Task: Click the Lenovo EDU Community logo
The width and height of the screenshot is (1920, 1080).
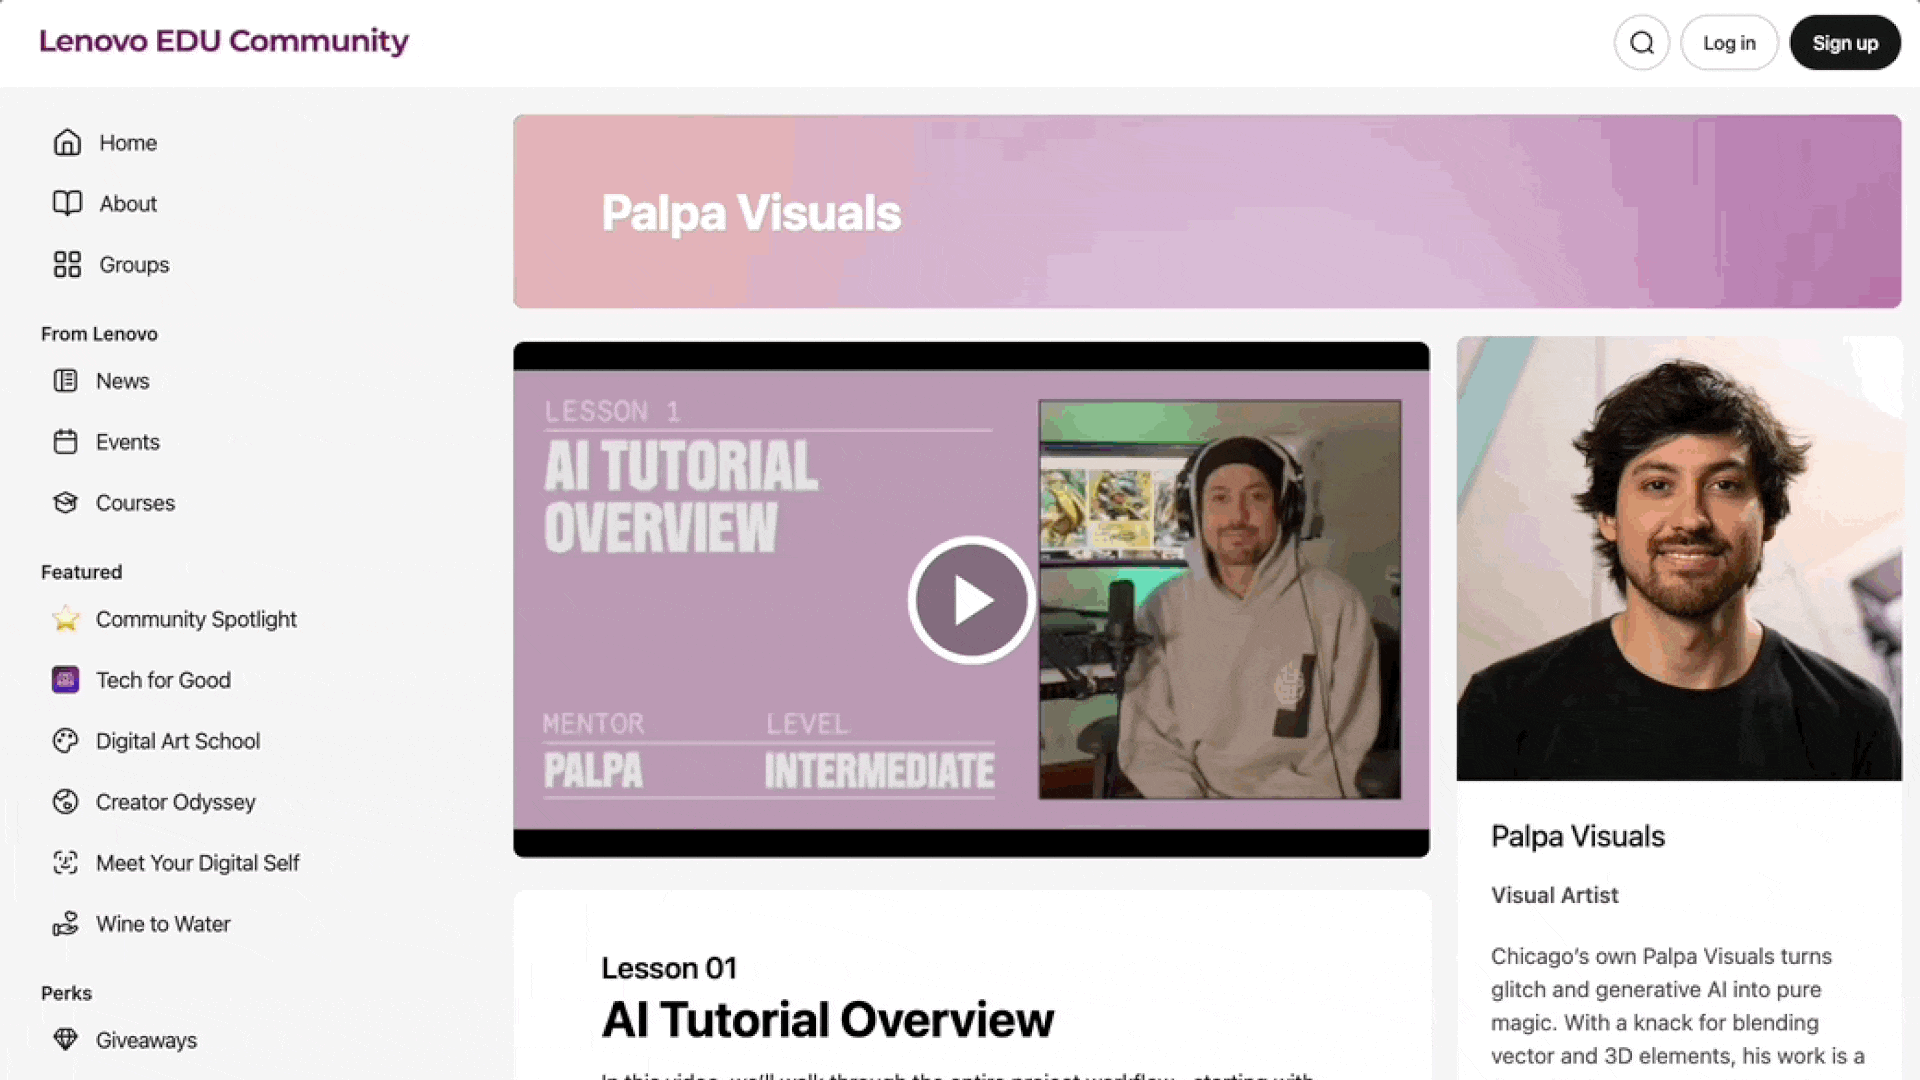Action: [224, 41]
